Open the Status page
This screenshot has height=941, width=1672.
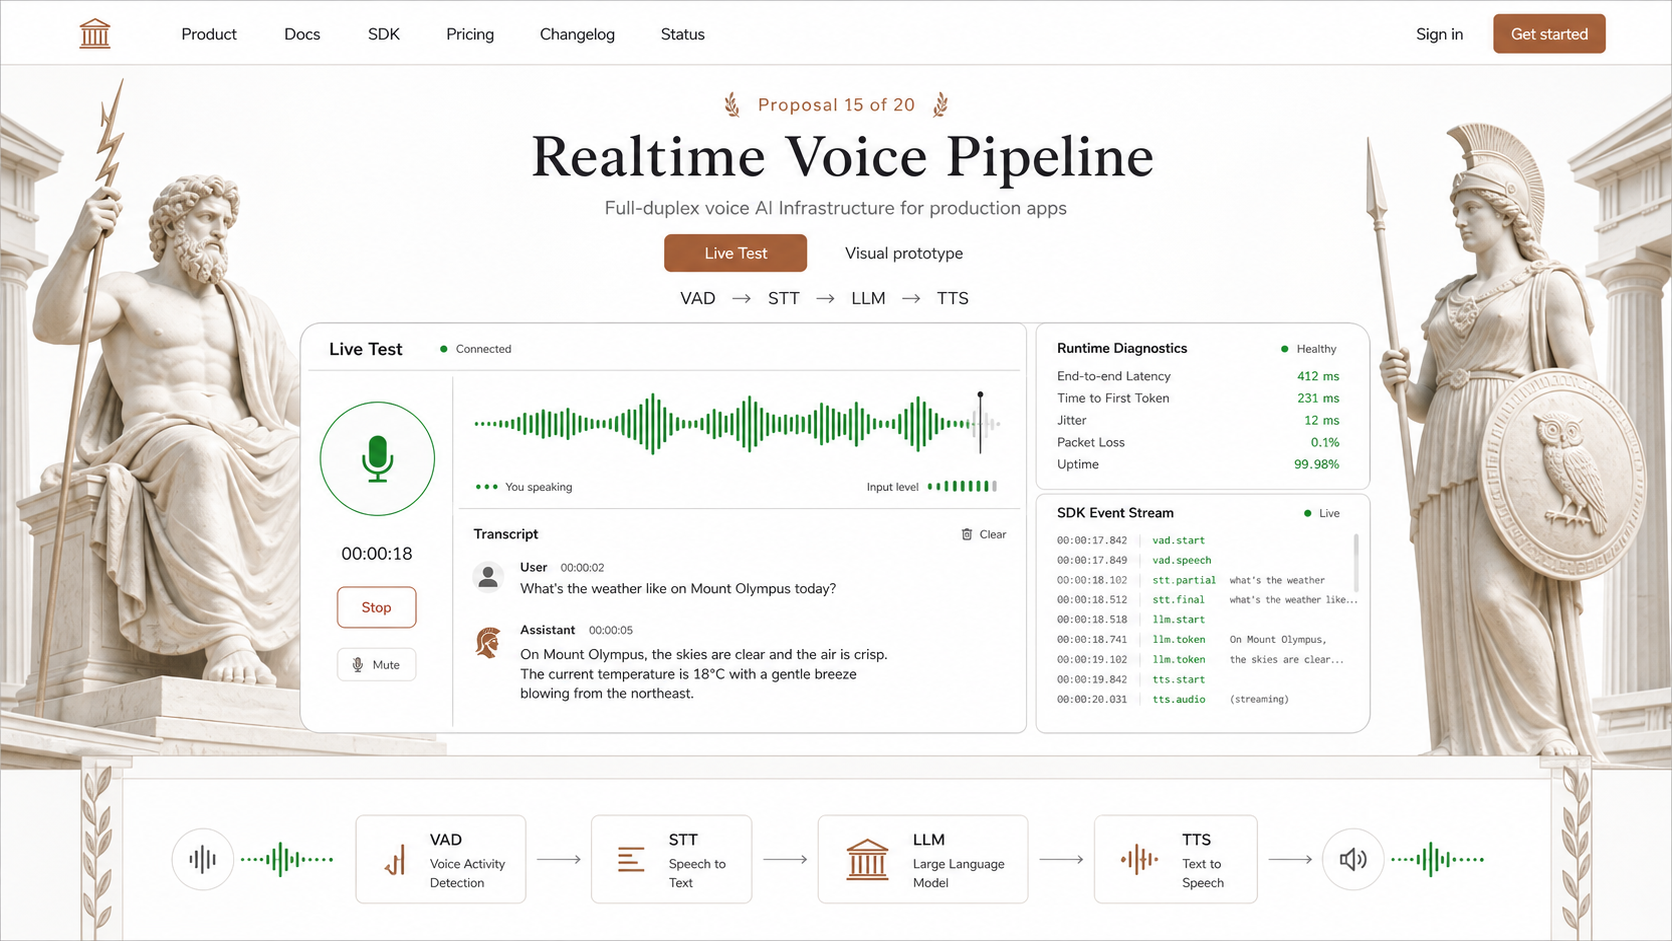tap(683, 34)
